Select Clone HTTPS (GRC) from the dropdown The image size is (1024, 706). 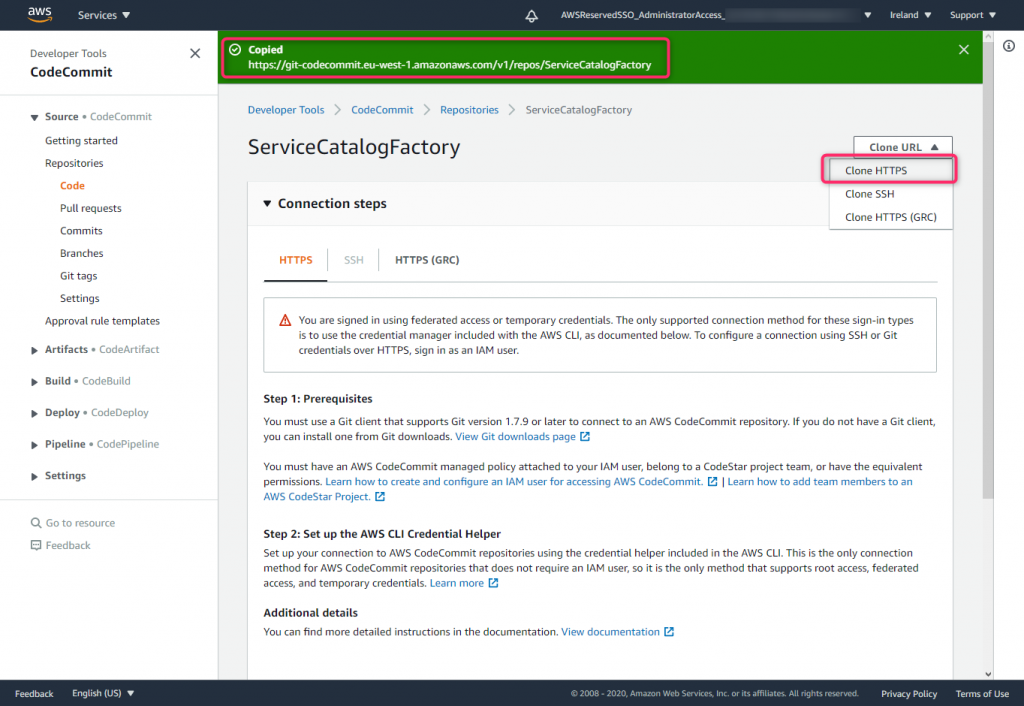click(890, 217)
